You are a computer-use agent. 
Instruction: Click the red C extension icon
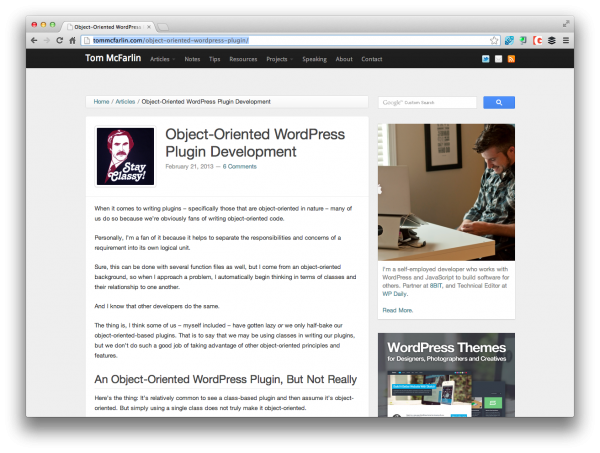coord(538,40)
